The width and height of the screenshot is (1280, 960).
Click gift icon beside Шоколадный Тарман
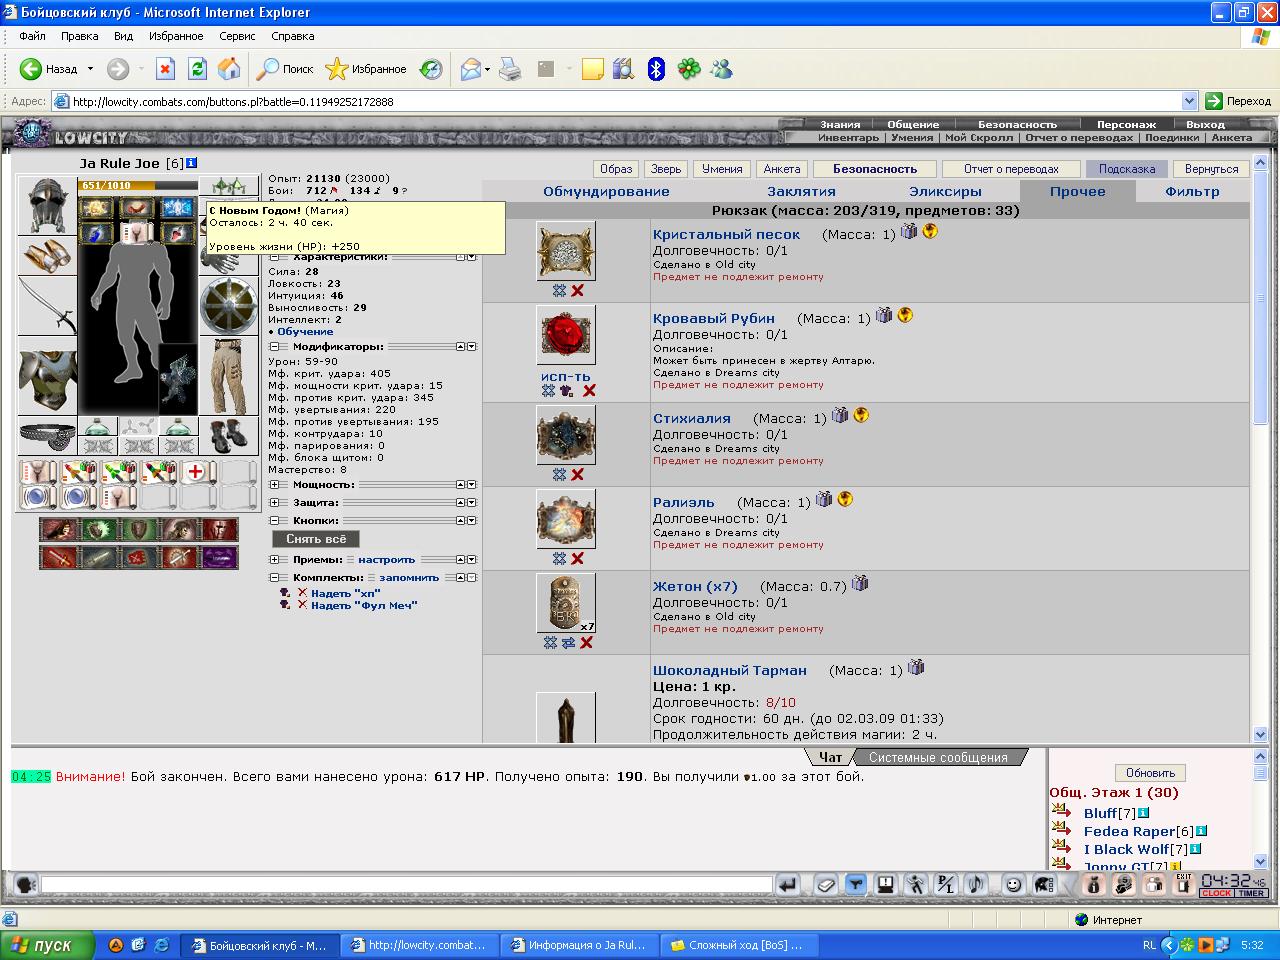(916, 667)
